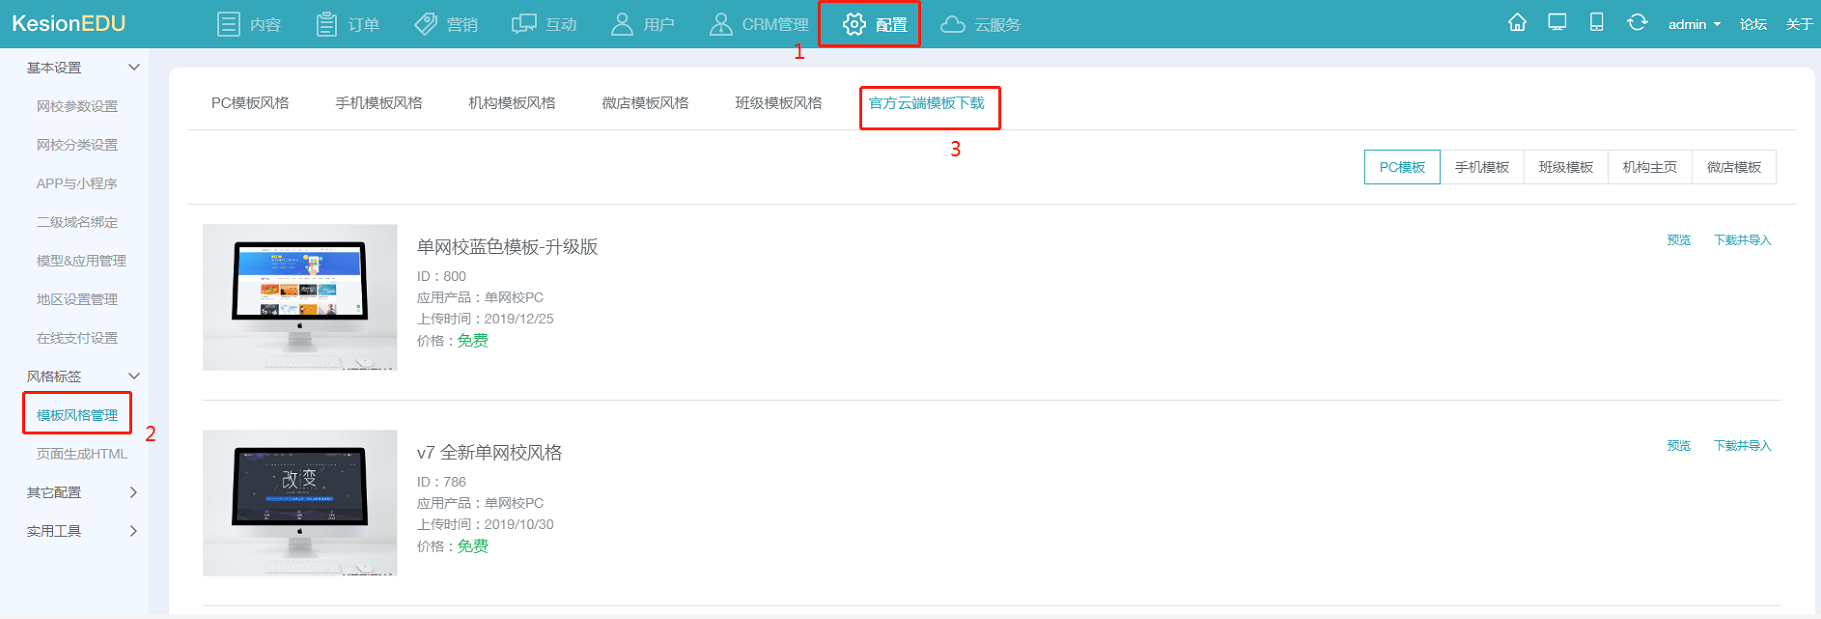The width and height of the screenshot is (1821, 619).
Task: Click the 单网校蓝色模板 thumbnail image
Action: coord(300,297)
